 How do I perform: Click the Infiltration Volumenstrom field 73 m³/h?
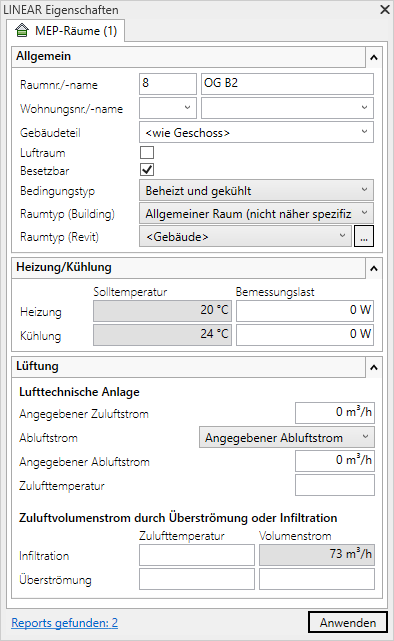317,555
